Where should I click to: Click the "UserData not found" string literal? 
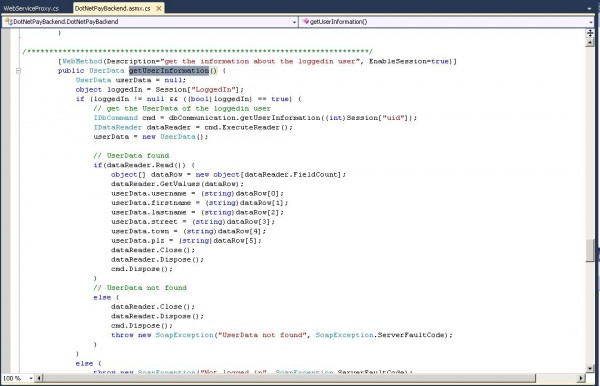coord(262,335)
